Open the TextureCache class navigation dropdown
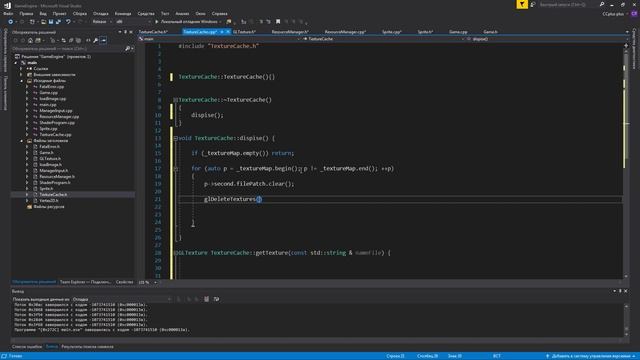This screenshot has width=640, height=360. [x=383, y=39]
